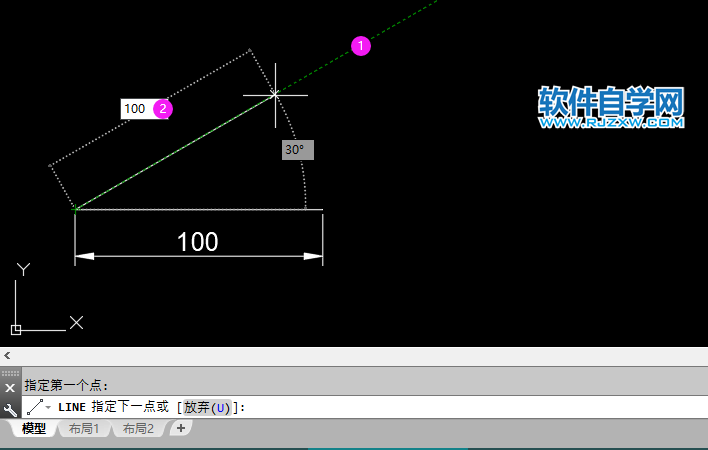Switch to the 模型 tab
Screen dimensions: 708x450
tap(34, 428)
